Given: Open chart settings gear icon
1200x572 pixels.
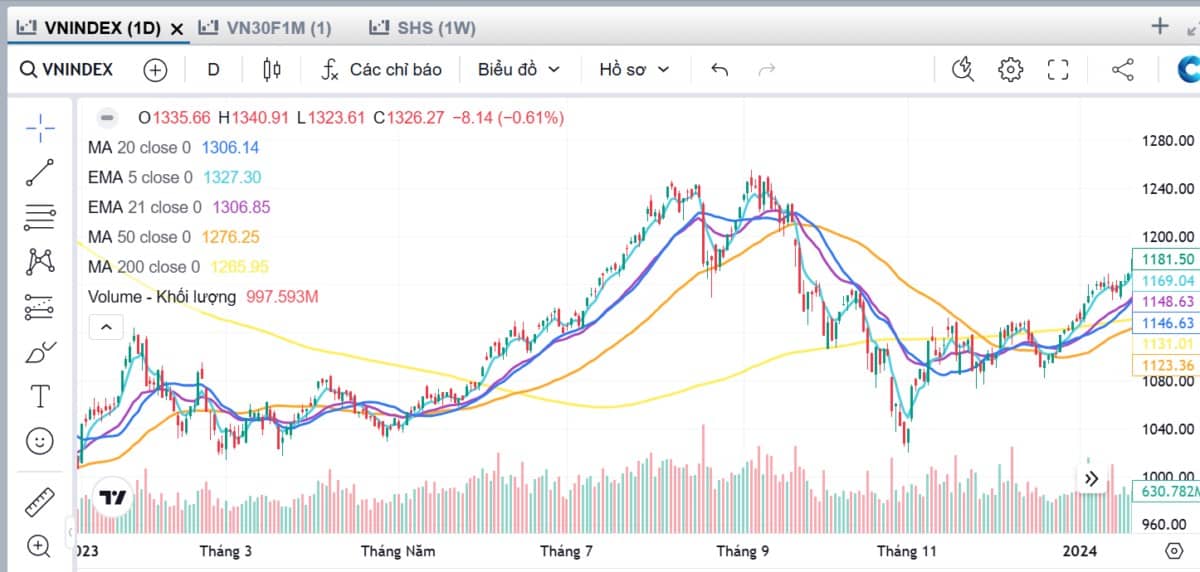Looking at the screenshot, I should pyautogui.click(x=1011, y=70).
